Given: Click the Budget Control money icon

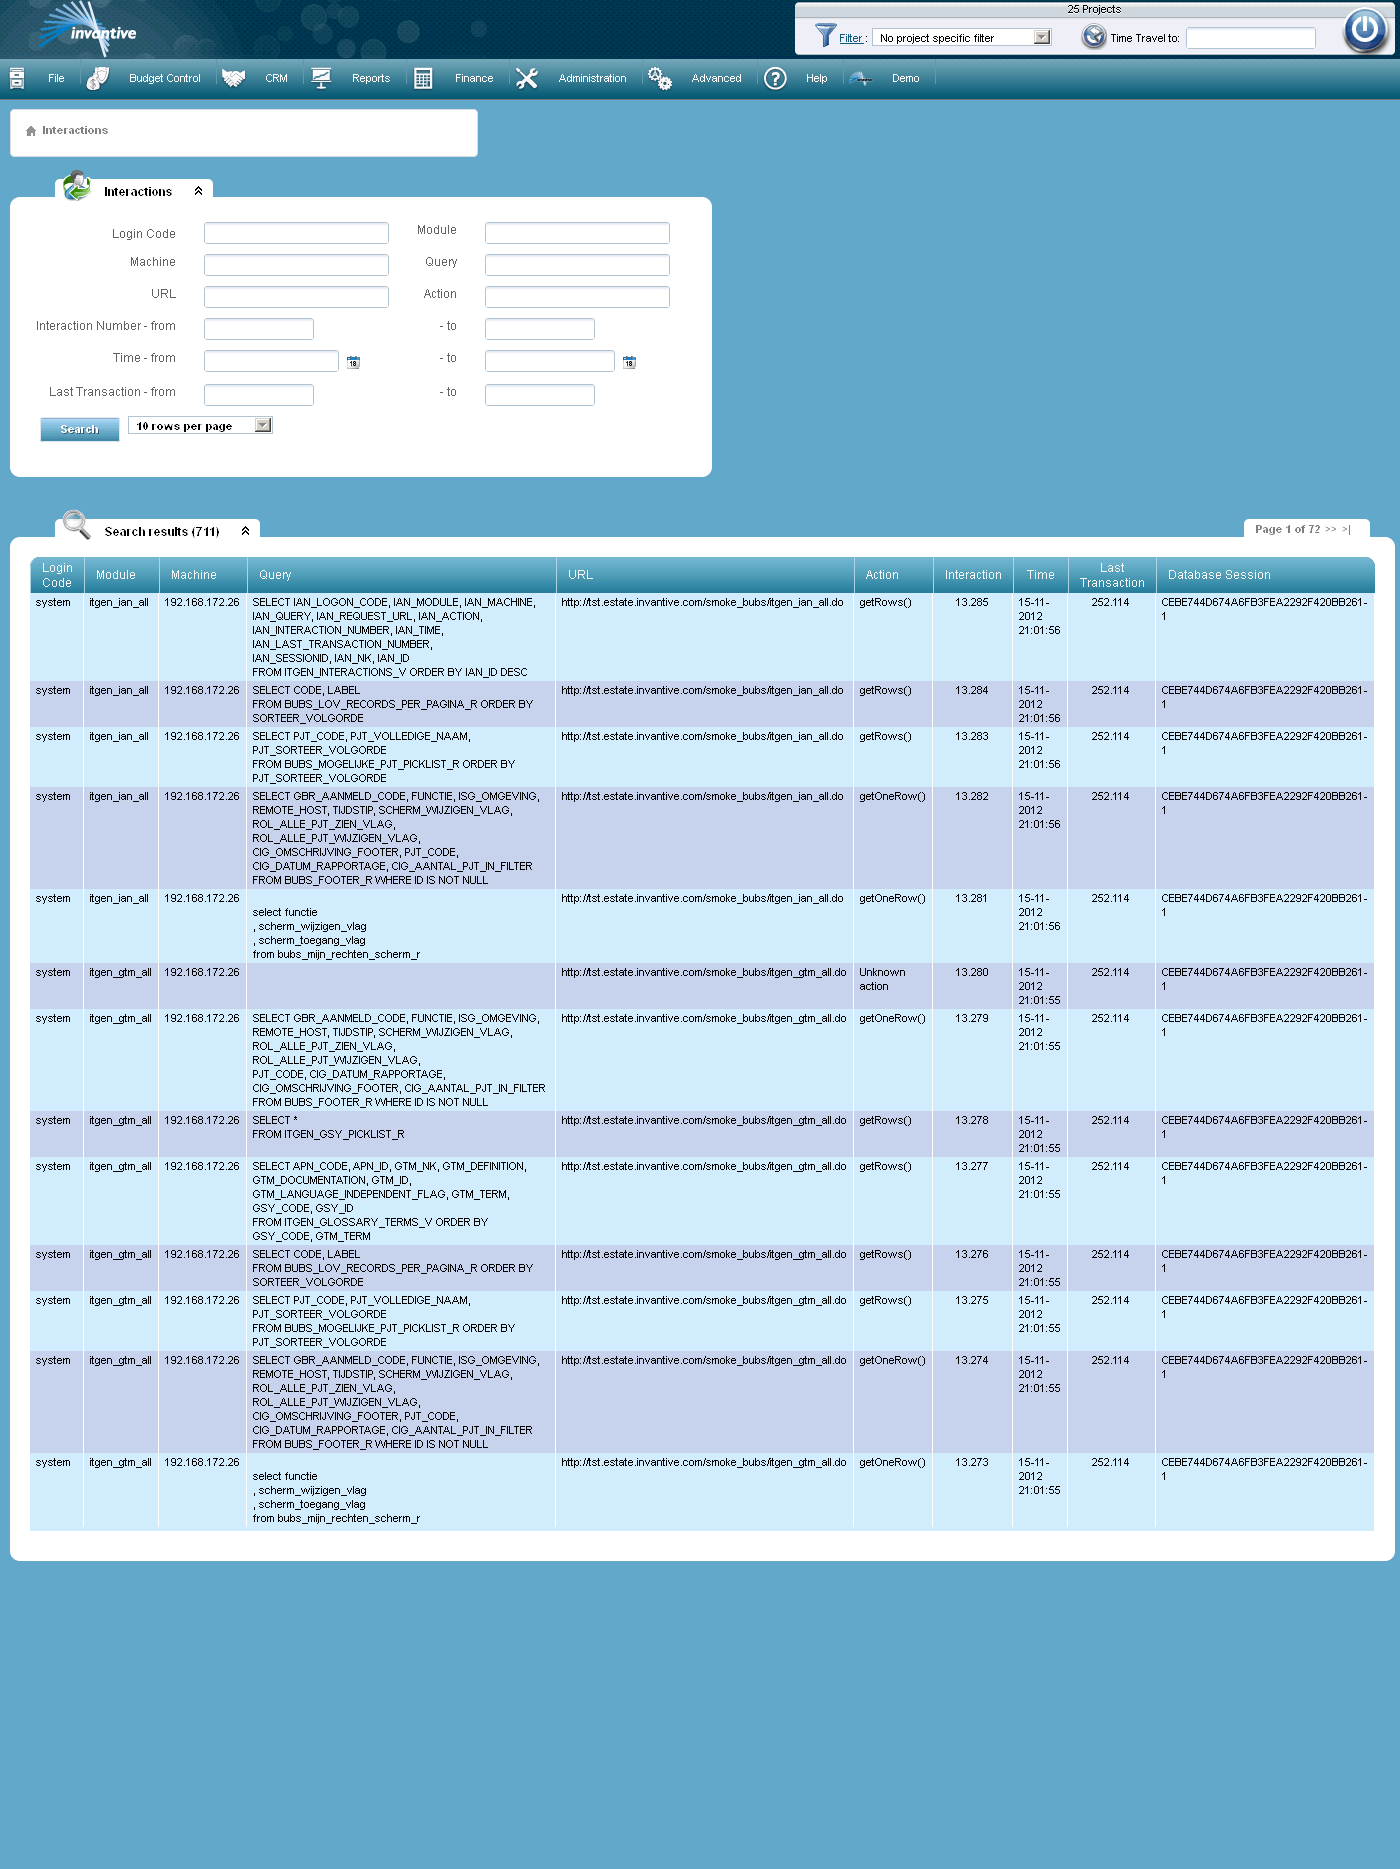Looking at the screenshot, I should pos(98,79).
